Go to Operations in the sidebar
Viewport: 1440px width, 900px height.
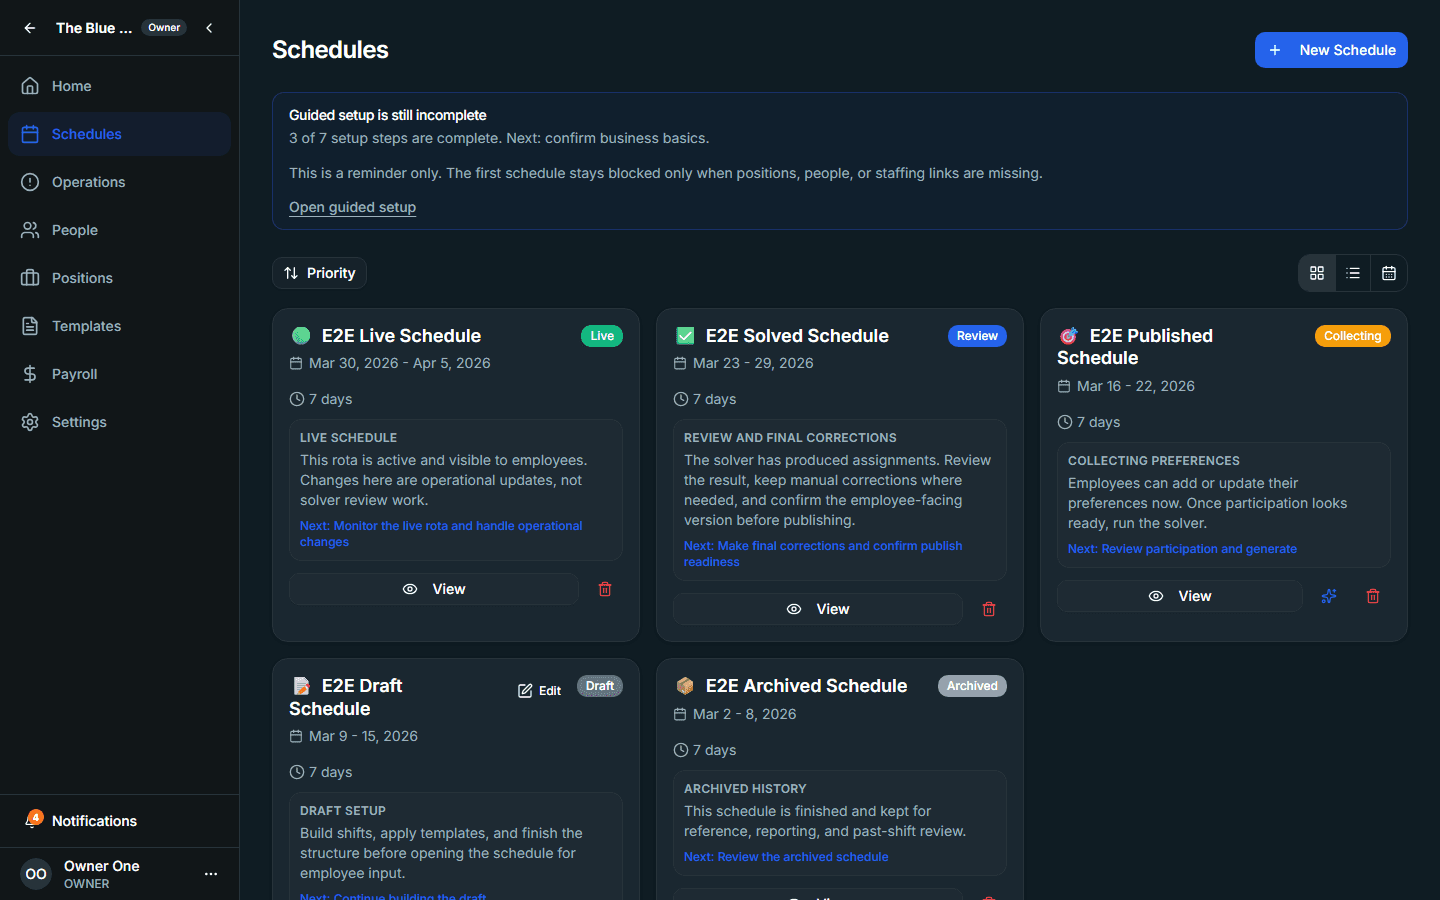[x=119, y=182]
